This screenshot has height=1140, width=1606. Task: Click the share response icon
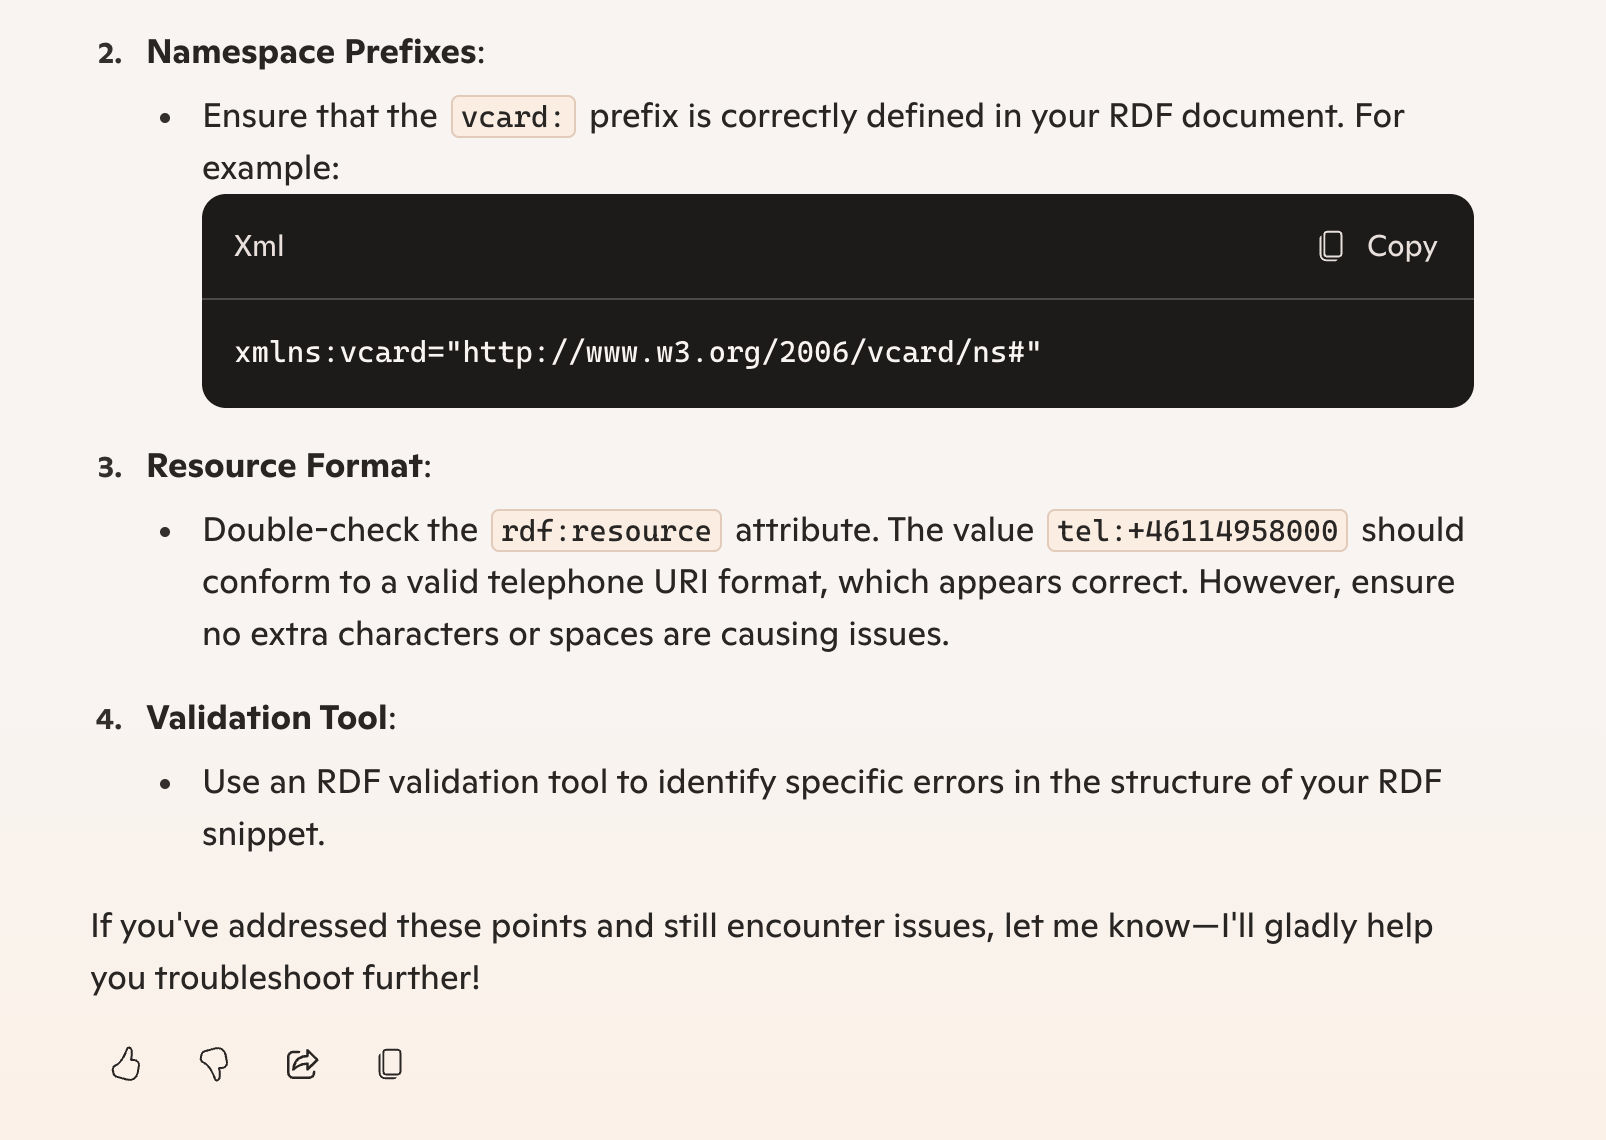302,1064
